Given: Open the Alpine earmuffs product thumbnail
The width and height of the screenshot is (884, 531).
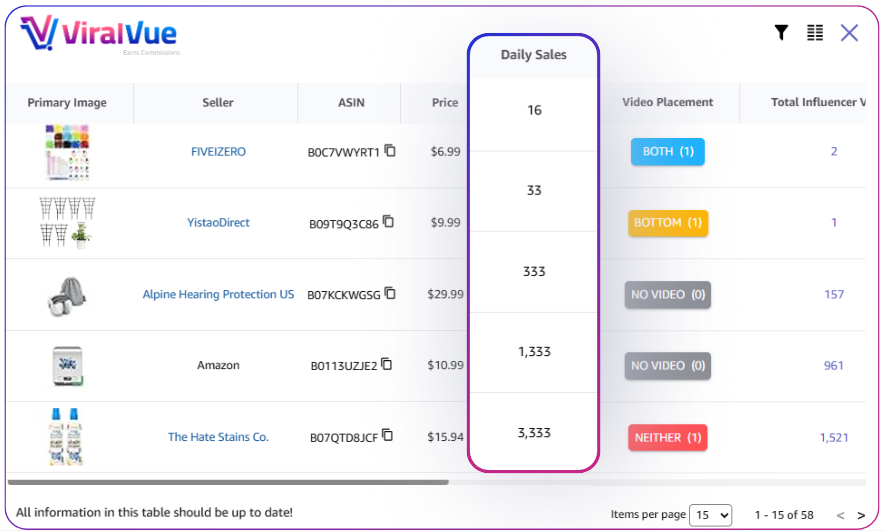Looking at the screenshot, I should (67, 295).
